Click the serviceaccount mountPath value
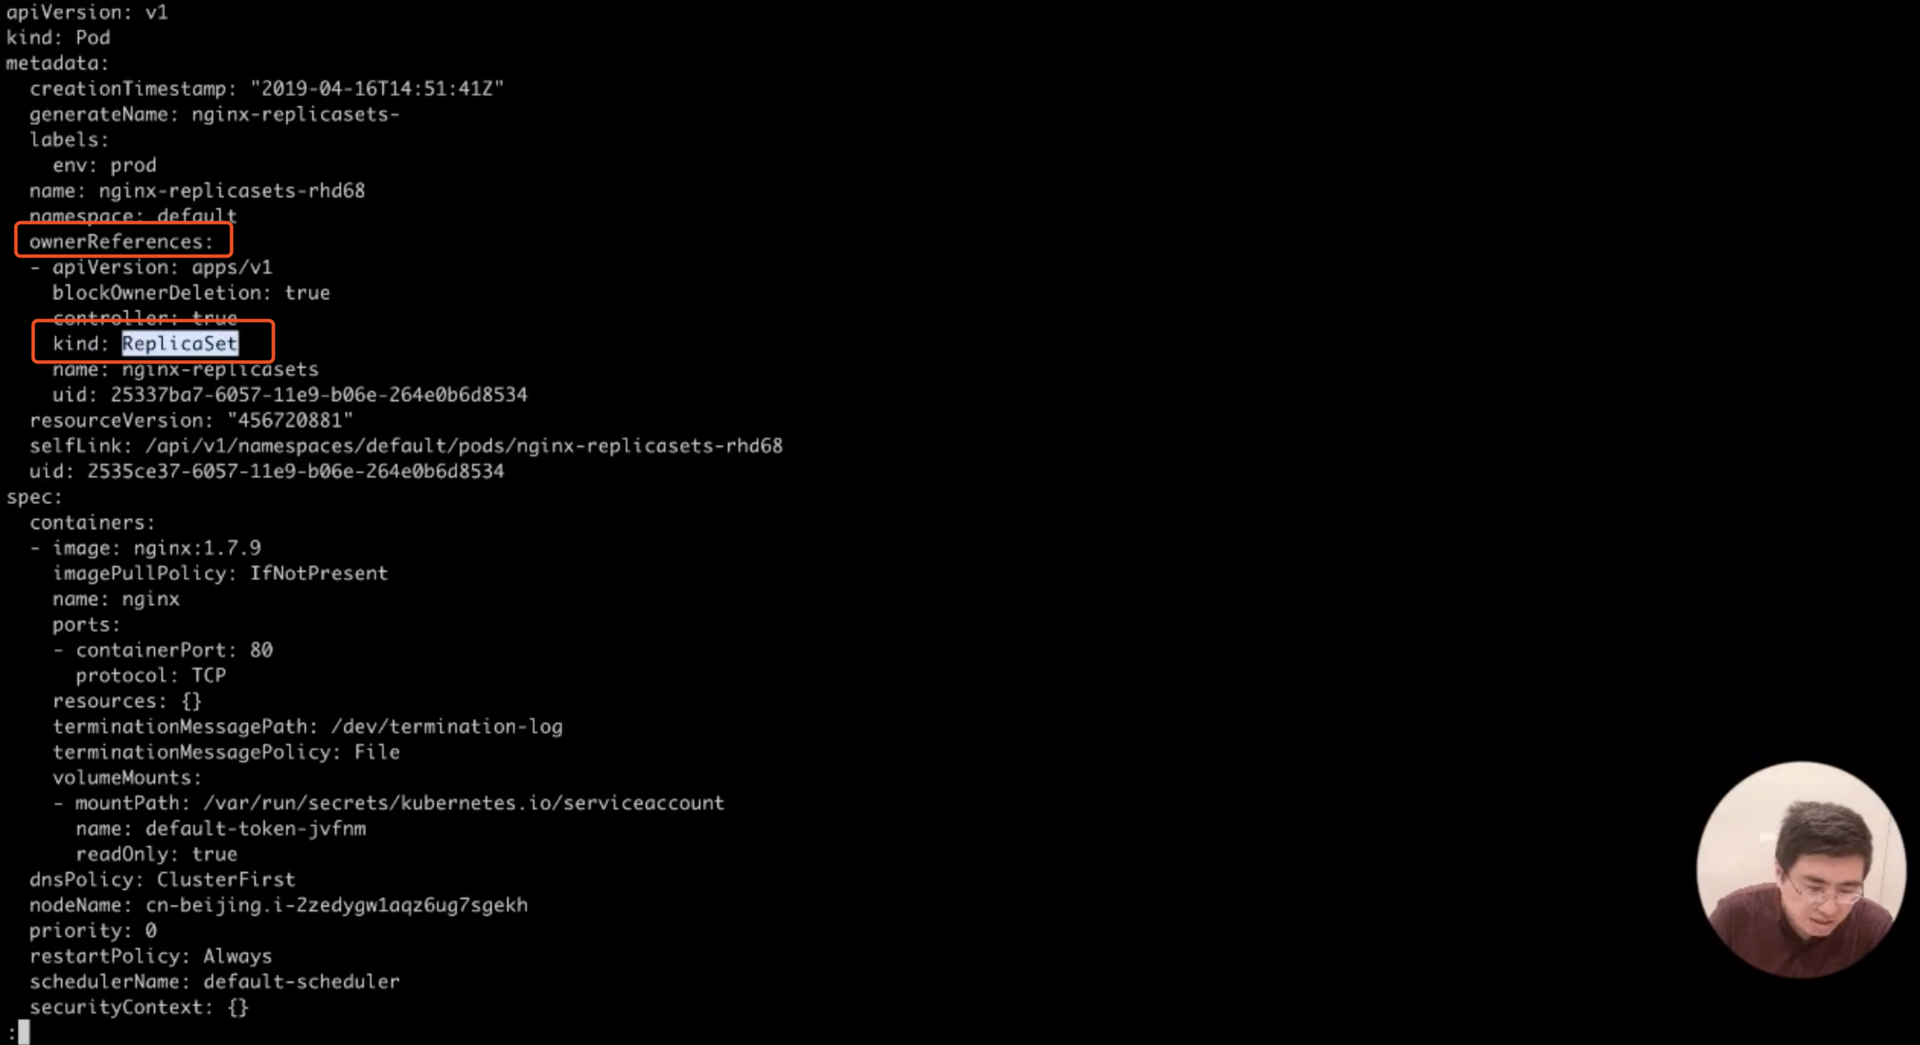This screenshot has width=1920, height=1045. coord(463,803)
